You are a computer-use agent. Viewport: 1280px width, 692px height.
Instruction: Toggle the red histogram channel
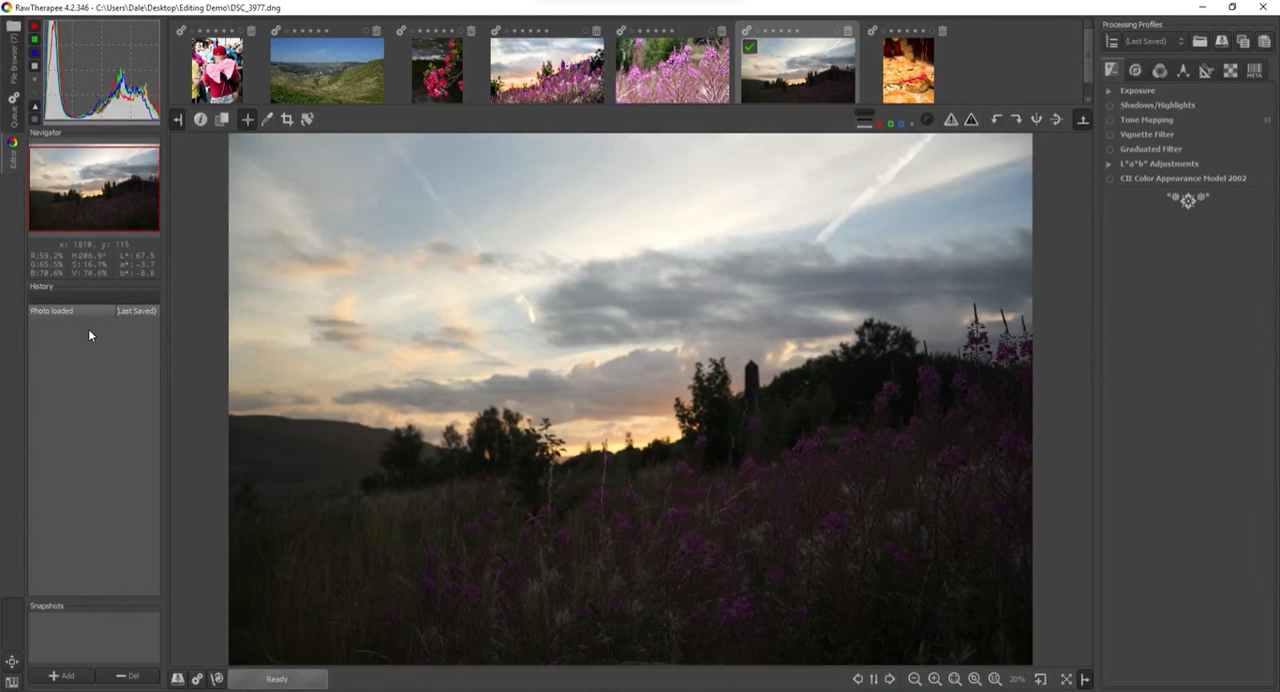click(35, 27)
